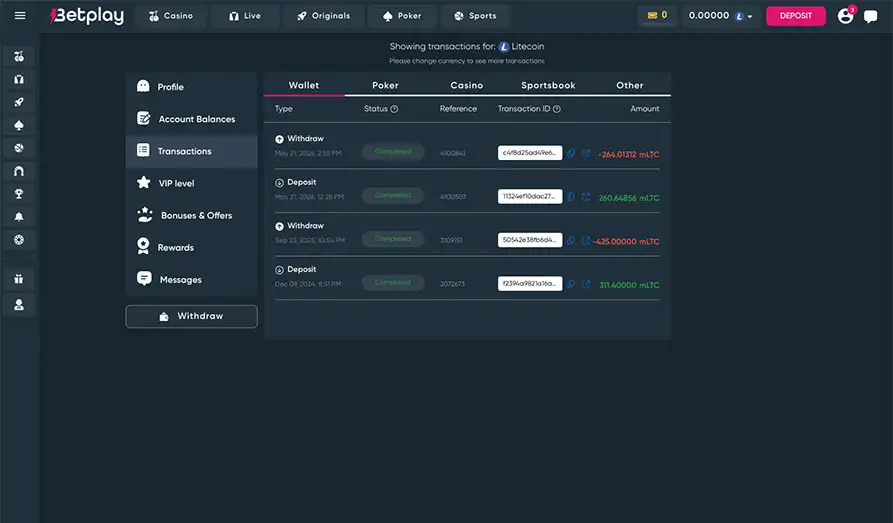Click the ticket counter showing 0
The width and height of the screenshot is (893, 523).
coord(657,15)
